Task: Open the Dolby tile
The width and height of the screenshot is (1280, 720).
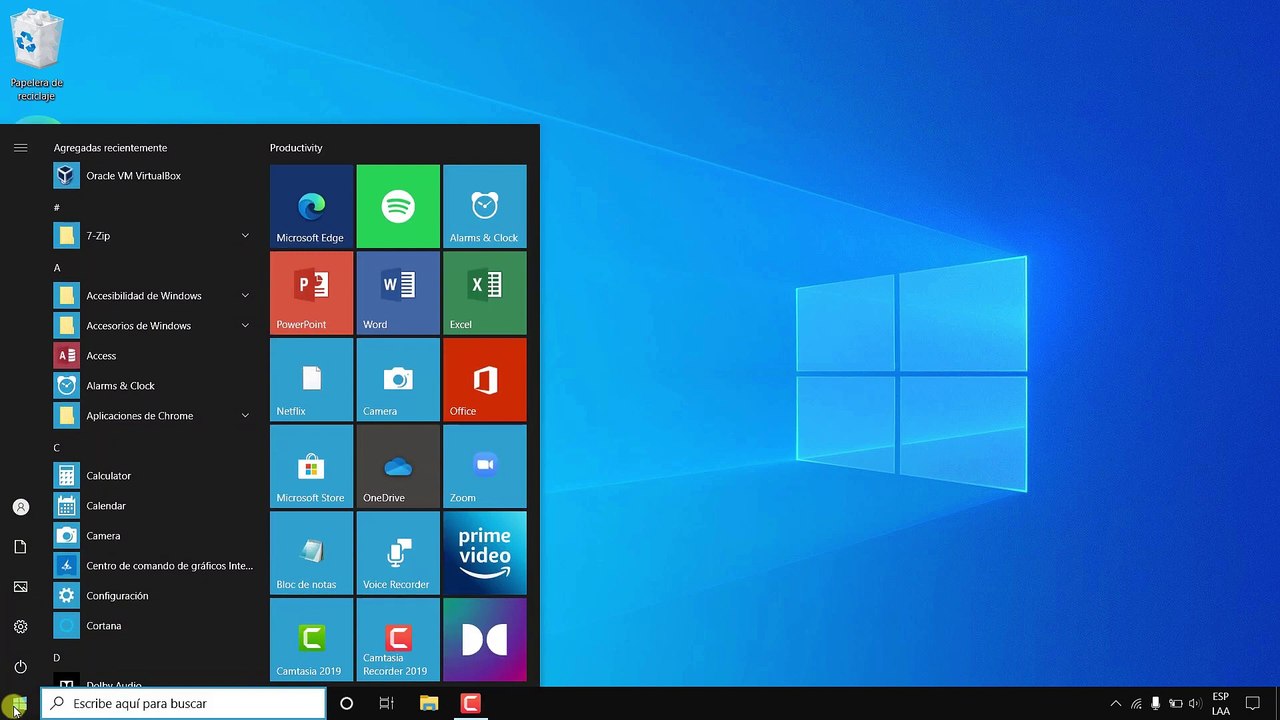Action: tap(485, 640)
